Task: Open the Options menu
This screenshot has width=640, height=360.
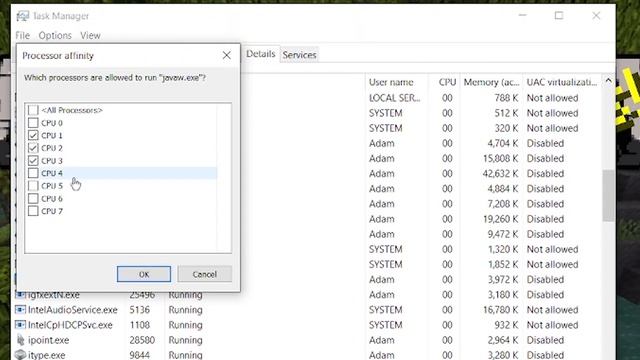Action: tap(55, 36)
